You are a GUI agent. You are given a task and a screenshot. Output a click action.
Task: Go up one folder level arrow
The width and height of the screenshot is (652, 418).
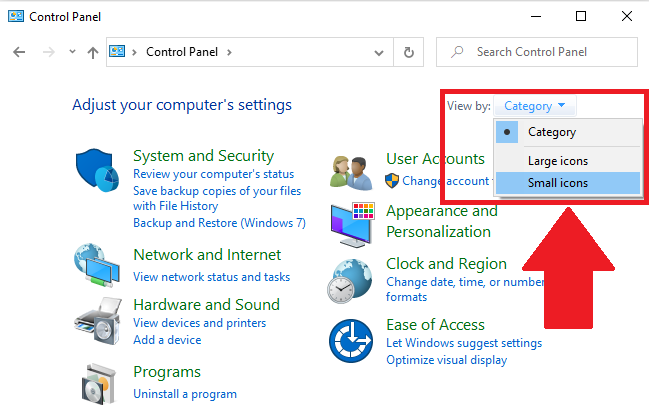pos(92,52)
